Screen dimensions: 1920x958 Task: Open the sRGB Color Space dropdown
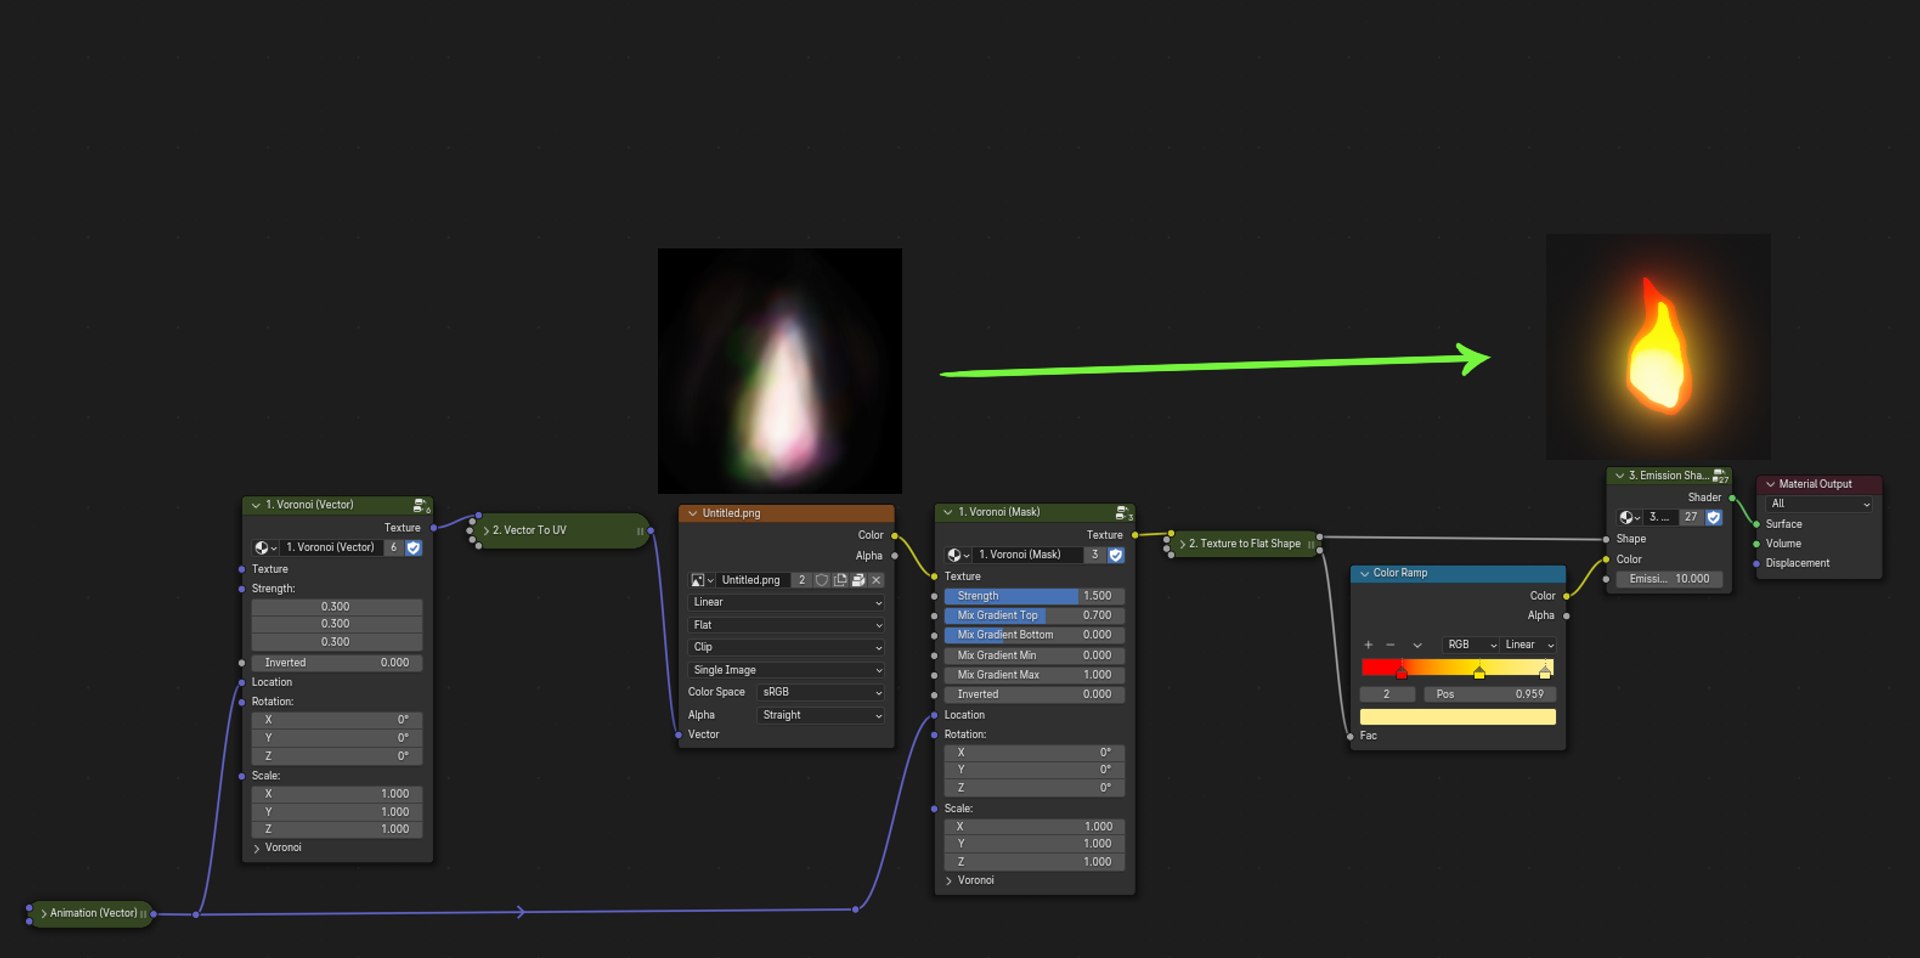point(821,692)
